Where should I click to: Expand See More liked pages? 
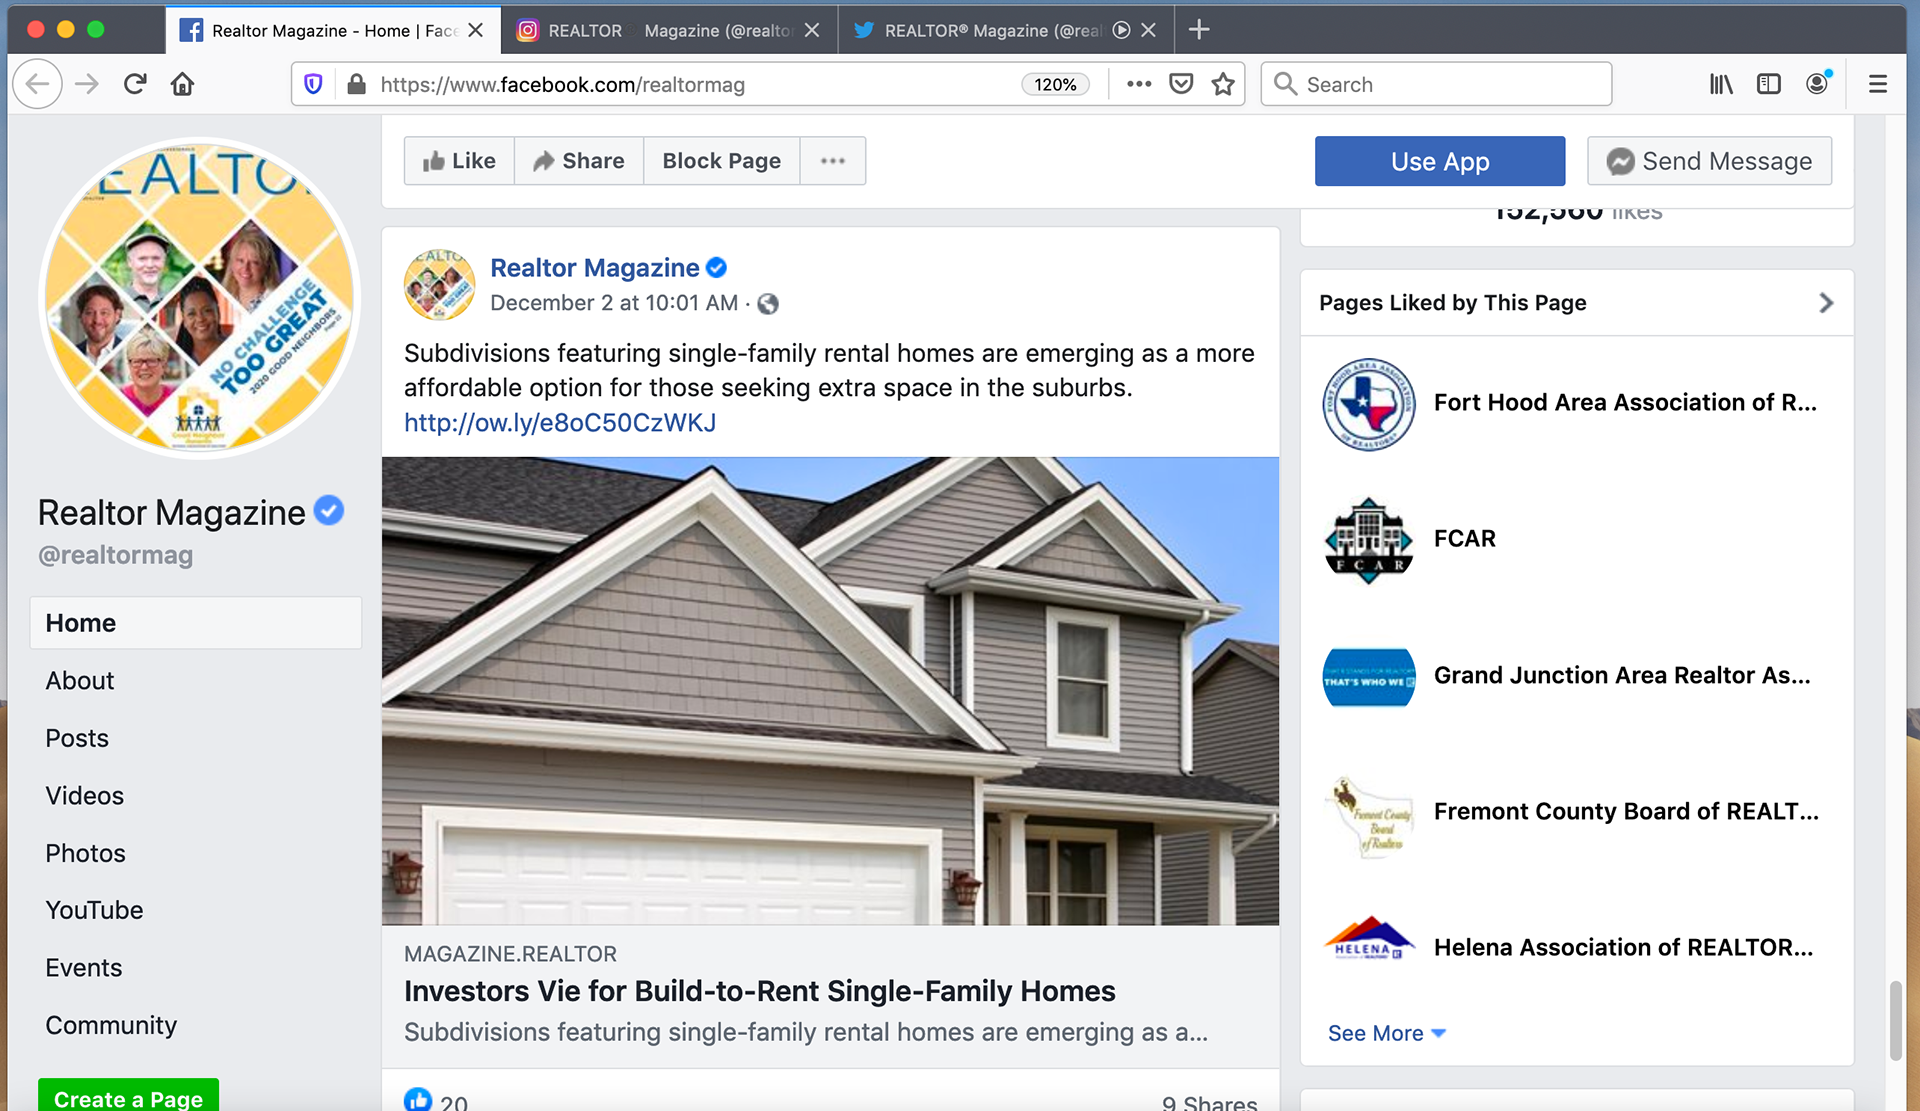click(1386, 1033)
